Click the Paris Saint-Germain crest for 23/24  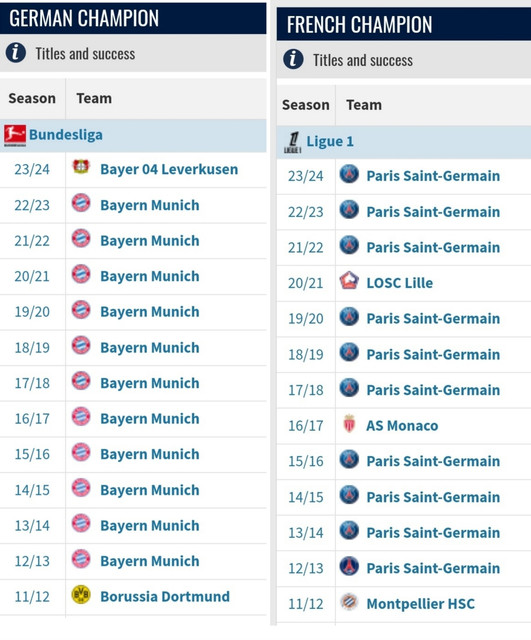[x=349, y=174]
